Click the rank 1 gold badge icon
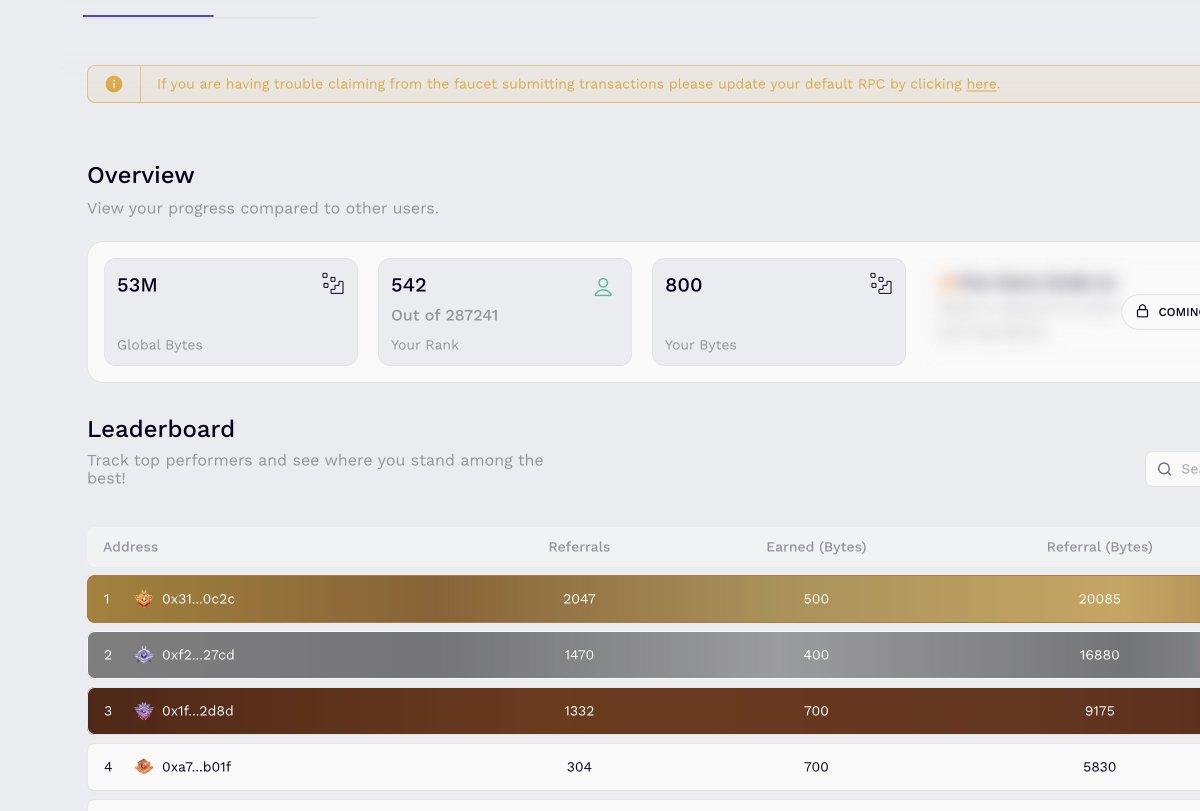The width and height of the screenshot is (1200, 811). (144, 599)
